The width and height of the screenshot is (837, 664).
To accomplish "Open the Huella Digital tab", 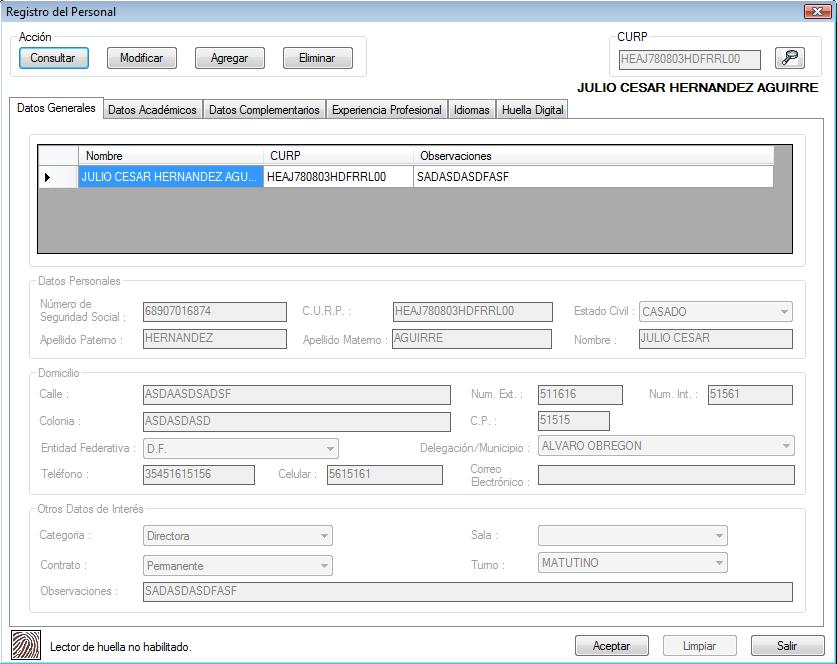I will click(x=533, y=110).
